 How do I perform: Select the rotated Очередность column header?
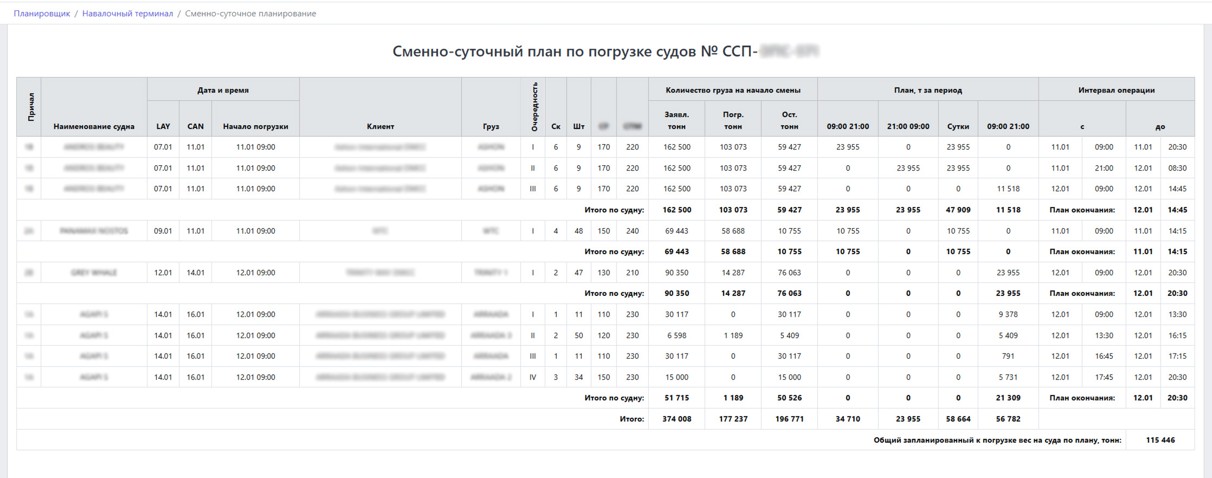[533, 107]
